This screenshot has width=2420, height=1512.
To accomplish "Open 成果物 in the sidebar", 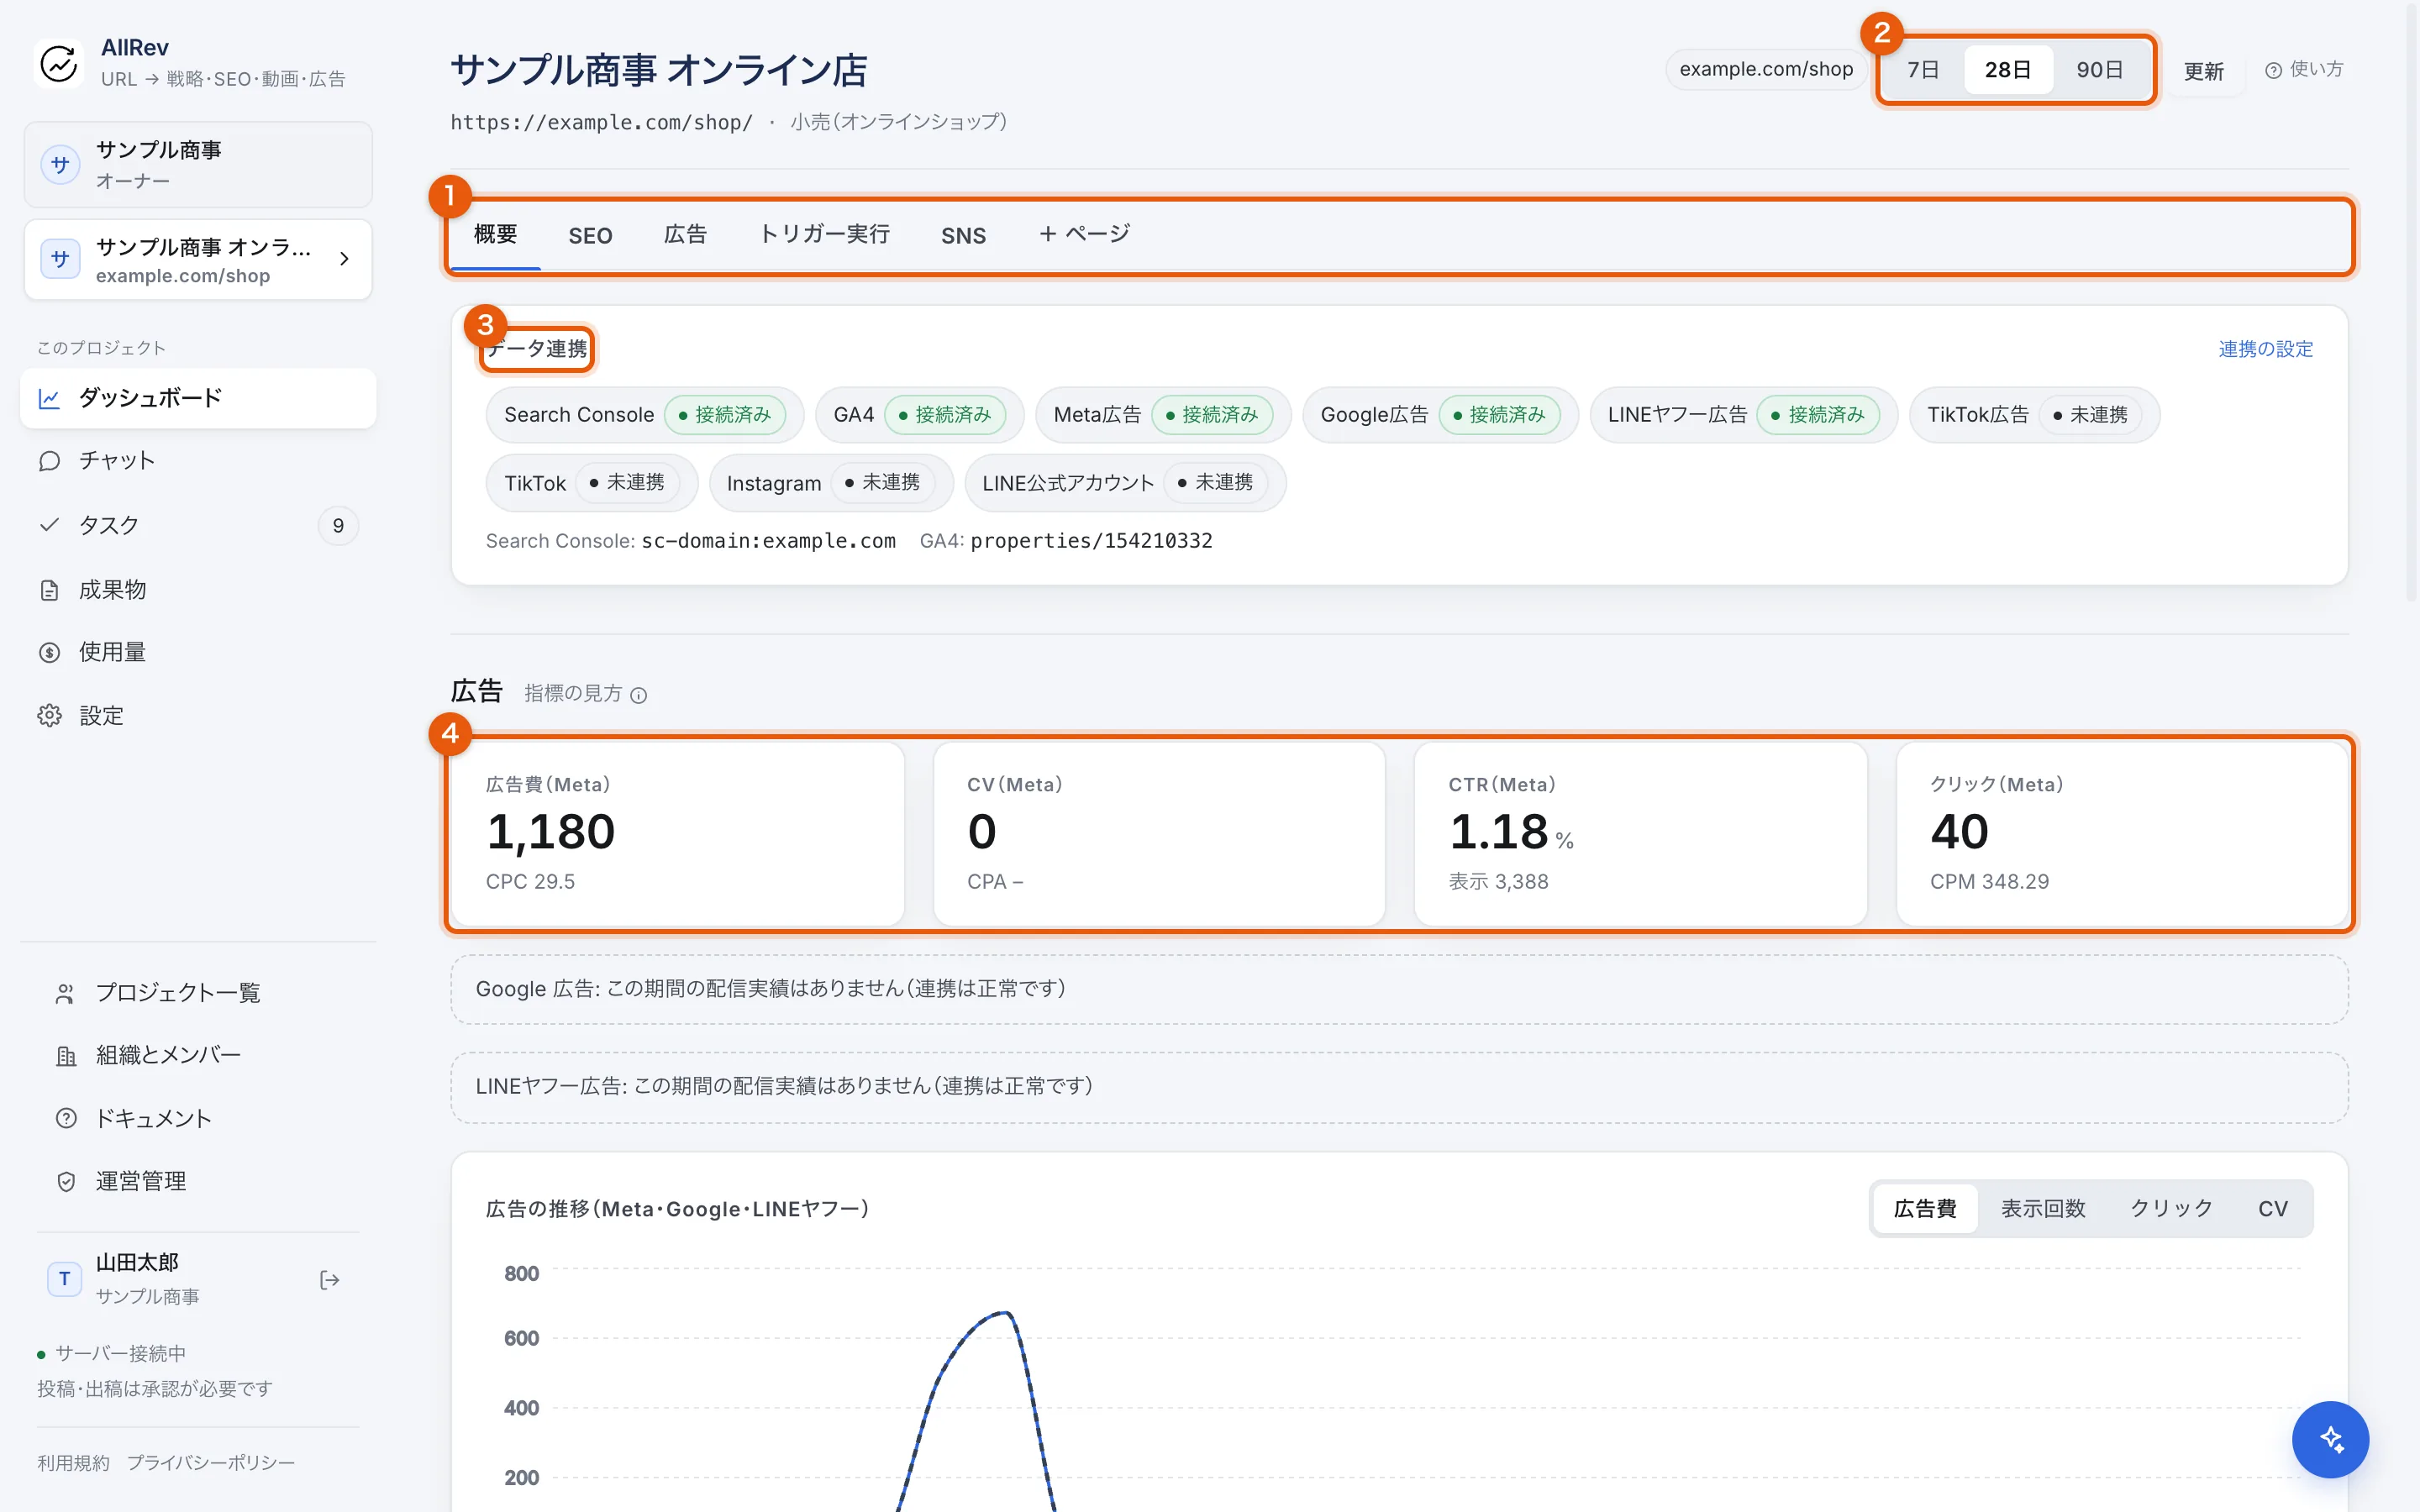I will click(198, 590).
